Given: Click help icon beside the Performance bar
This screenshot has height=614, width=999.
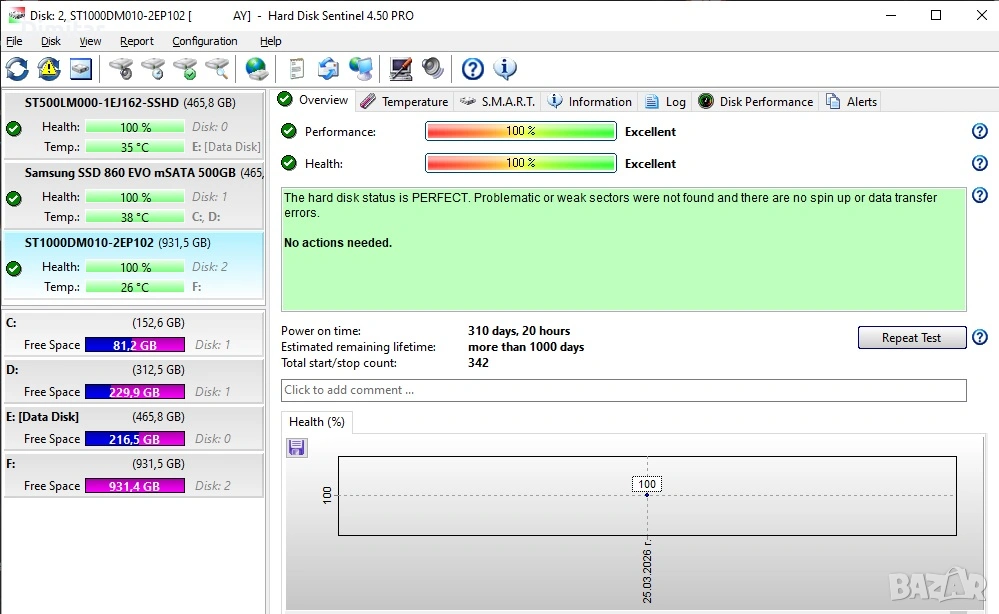Looking at the screenshot, I should (x=979, y=132).
